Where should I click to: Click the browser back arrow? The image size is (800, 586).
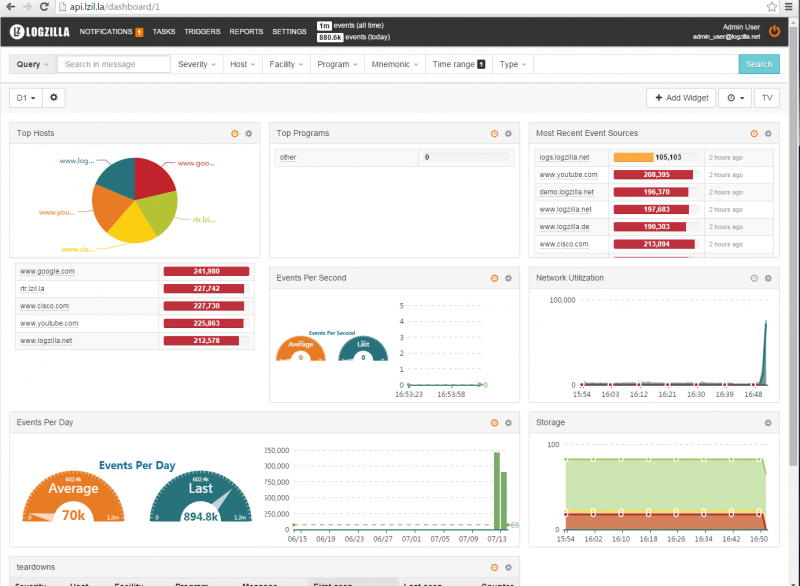10,7
